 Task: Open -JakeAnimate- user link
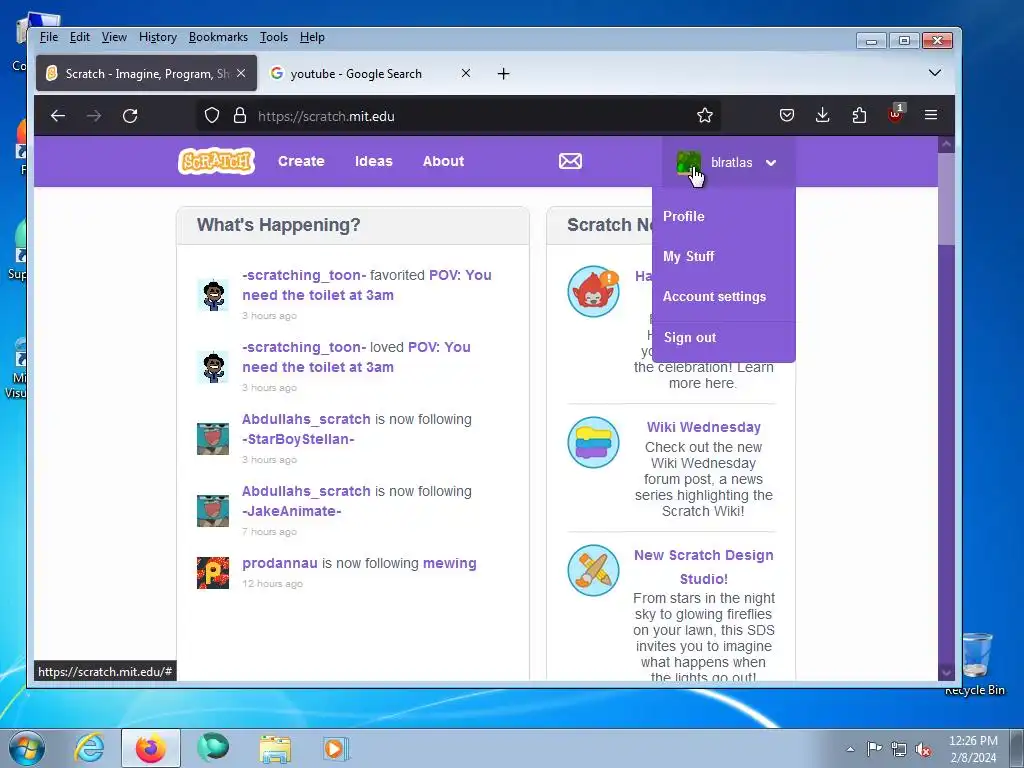pyautogui.click(x=292, y=511)
